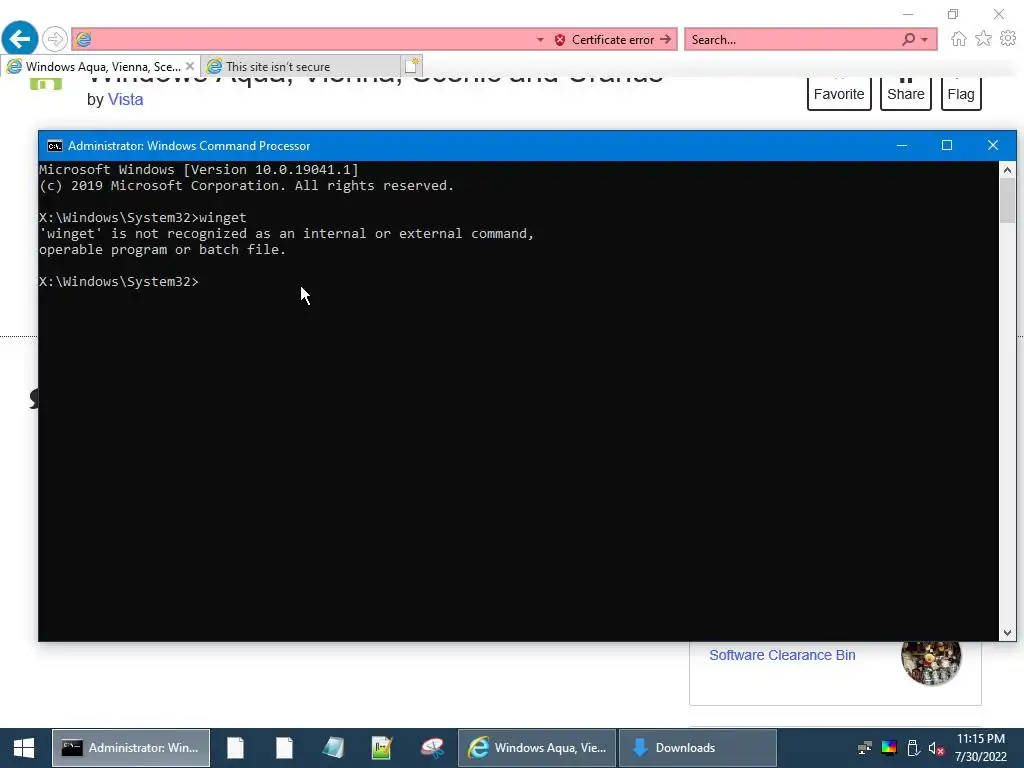Open a new browser tab

(412, 66)
